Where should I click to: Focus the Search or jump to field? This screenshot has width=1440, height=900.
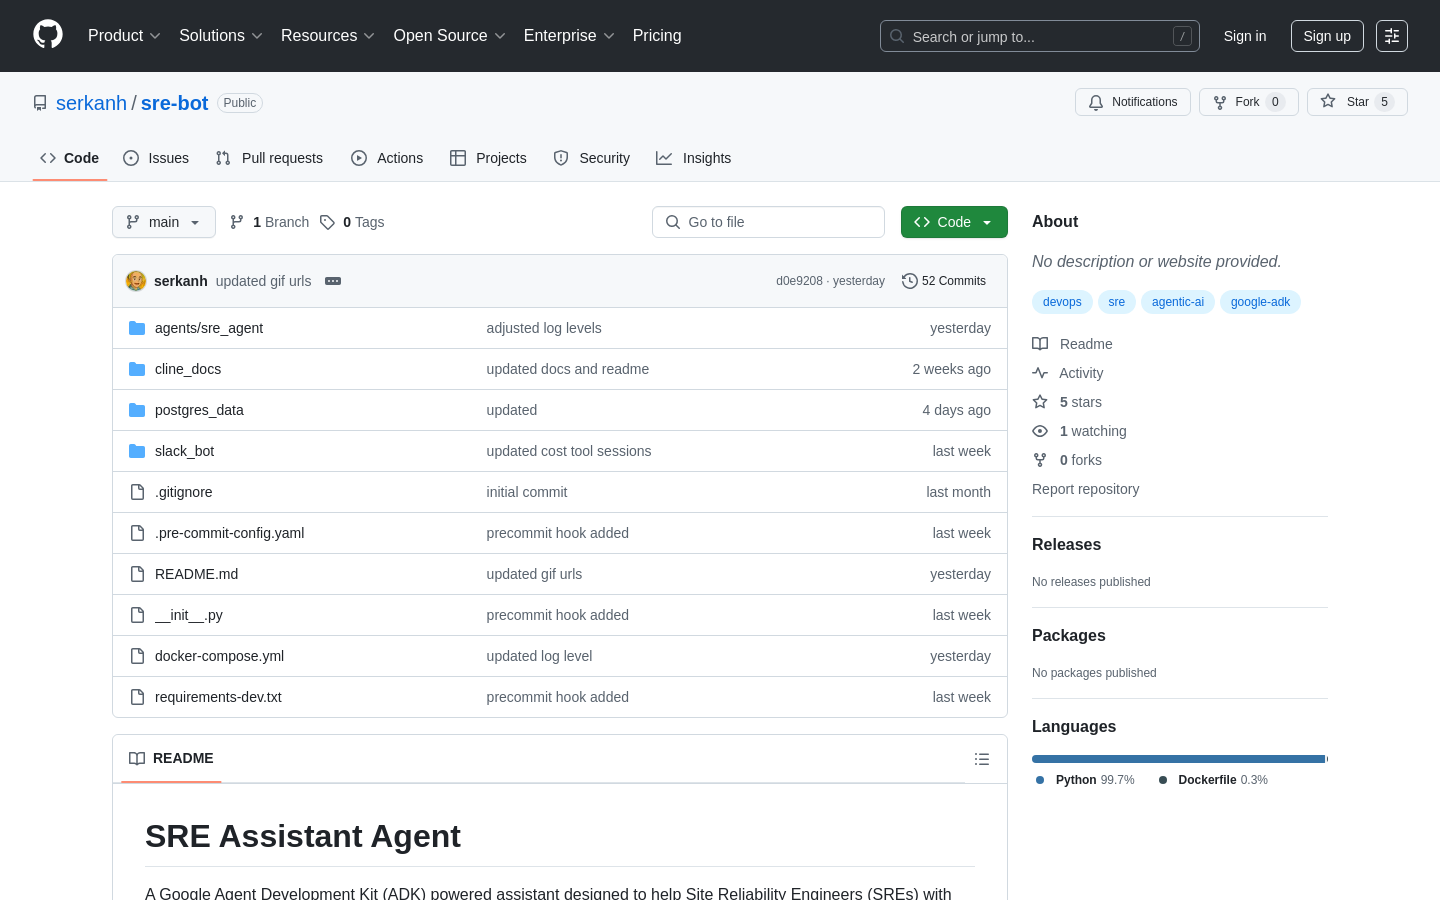point(1040,36)
